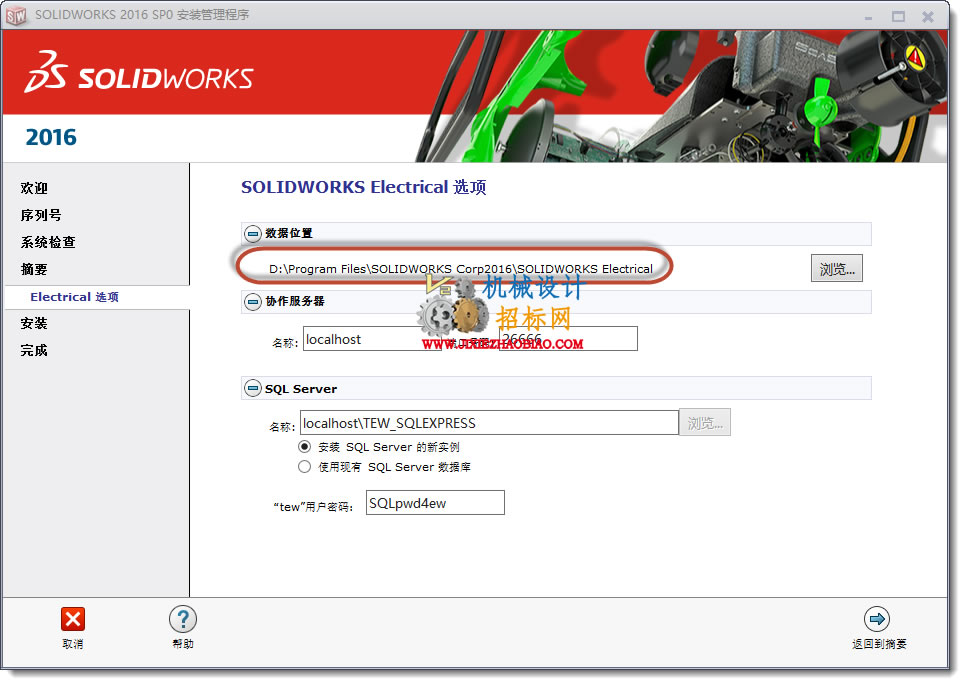Click the red Cancel (取消) X icon
Image resolution: width=965 pixels, height=685 pixels.
(x=73, y=619)
